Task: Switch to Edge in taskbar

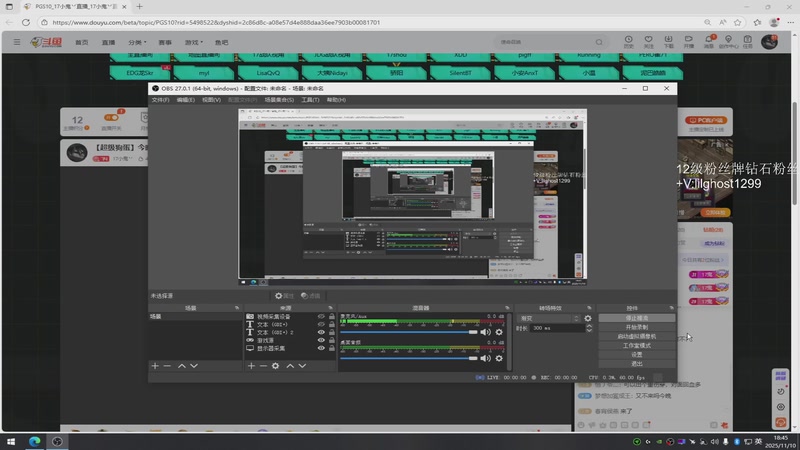Action: 35,441
